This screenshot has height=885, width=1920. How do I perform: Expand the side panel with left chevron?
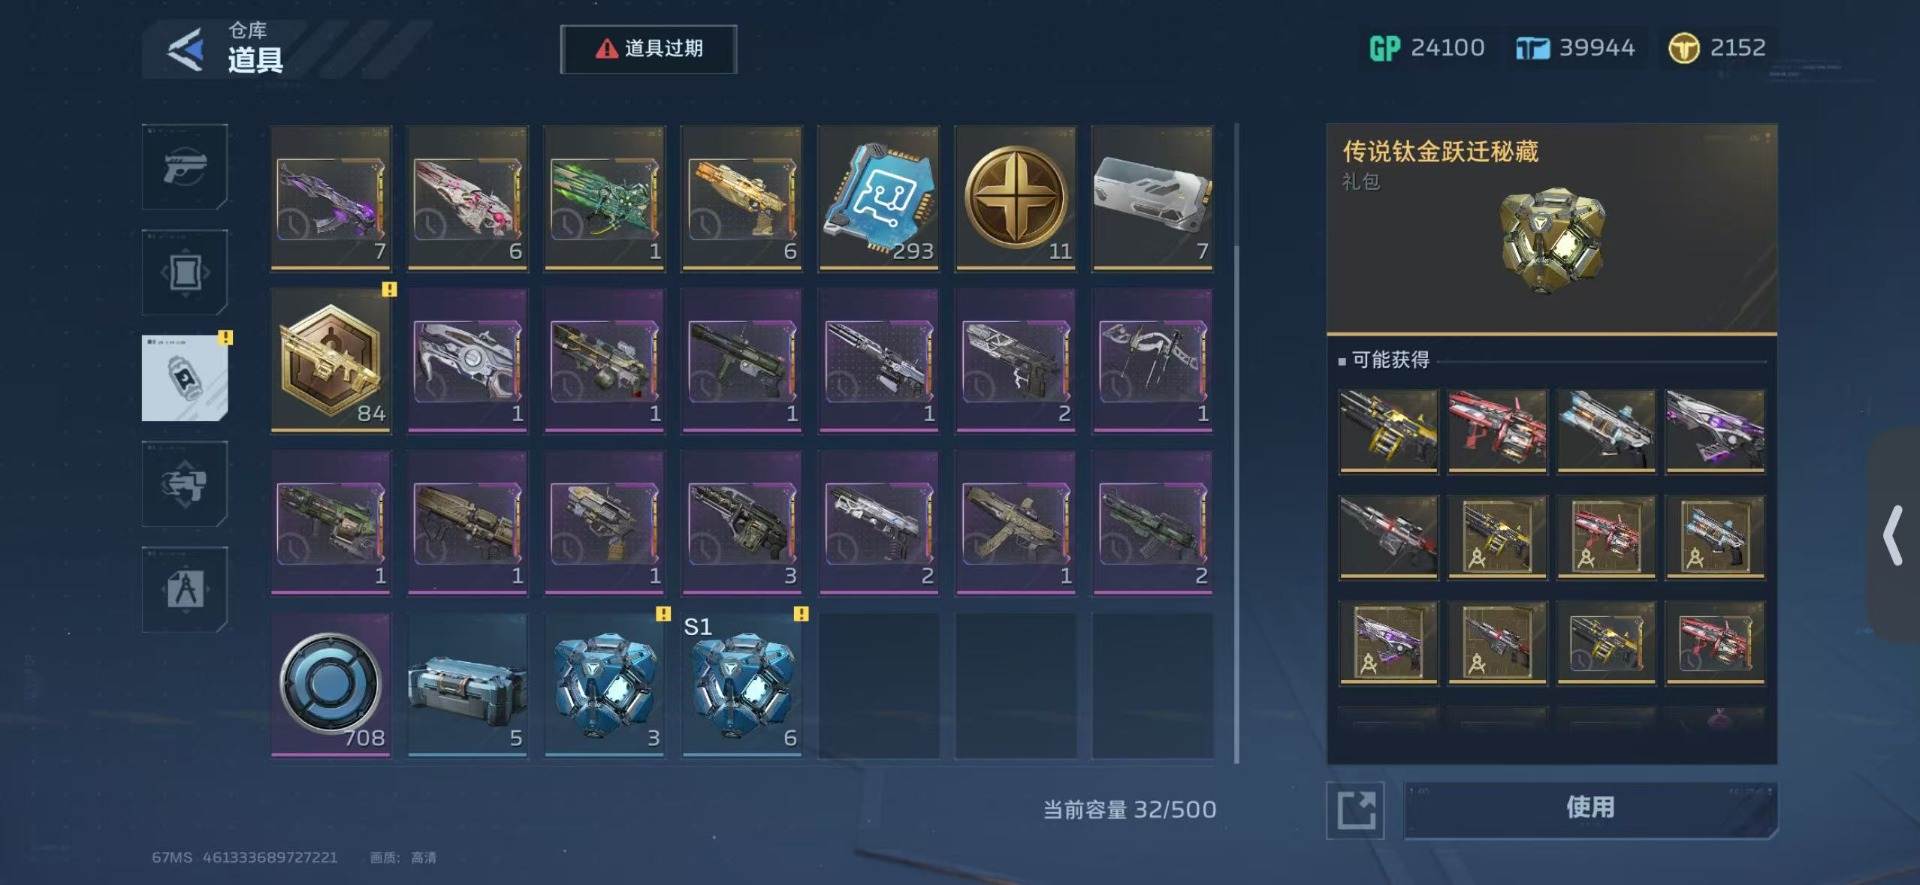(1893, 536)
